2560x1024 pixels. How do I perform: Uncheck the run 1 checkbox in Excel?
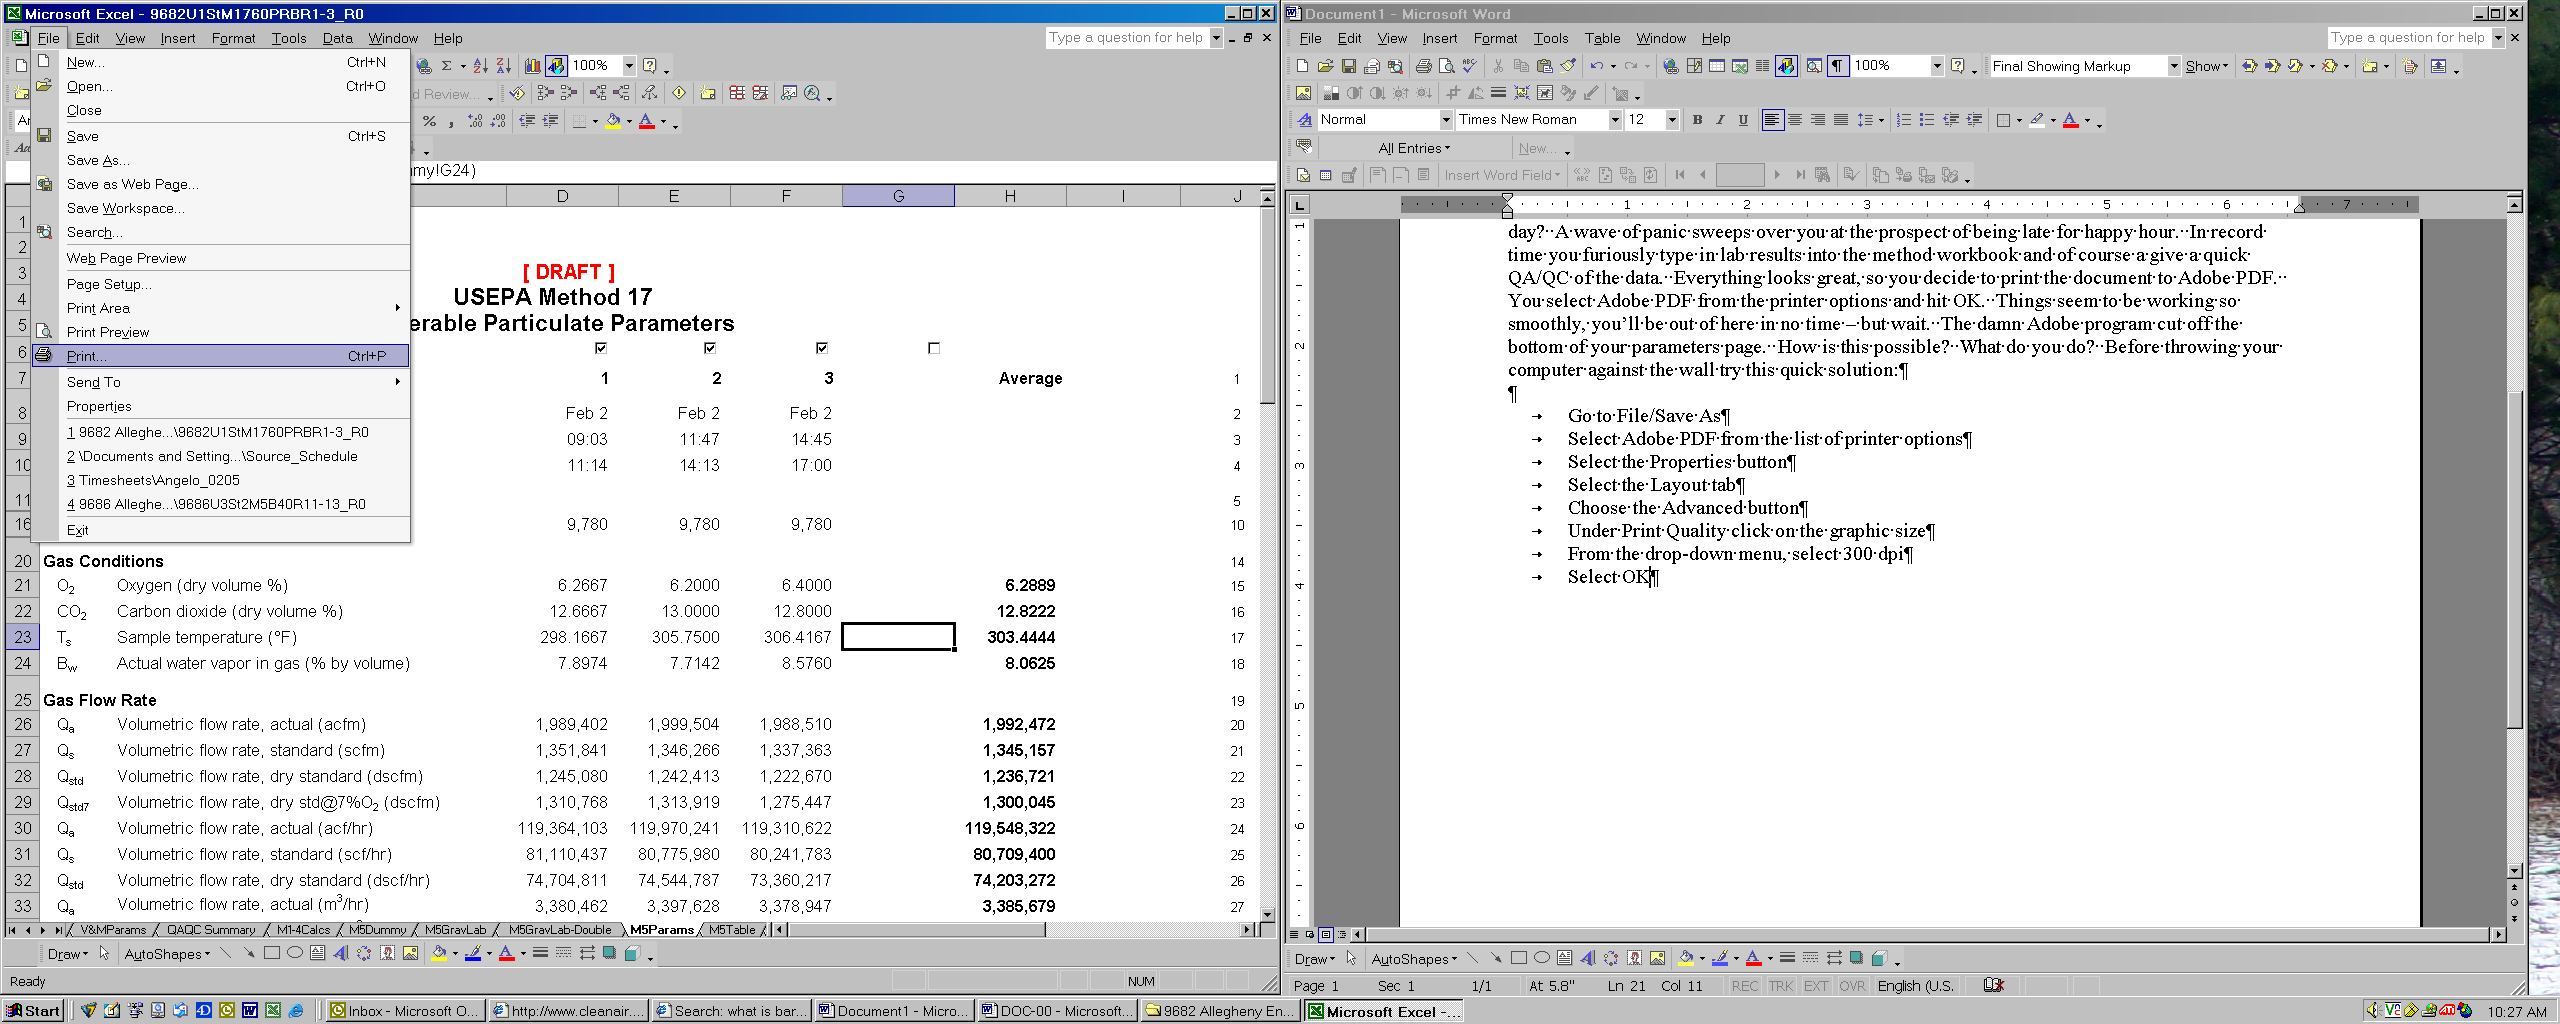click(601, 348)
